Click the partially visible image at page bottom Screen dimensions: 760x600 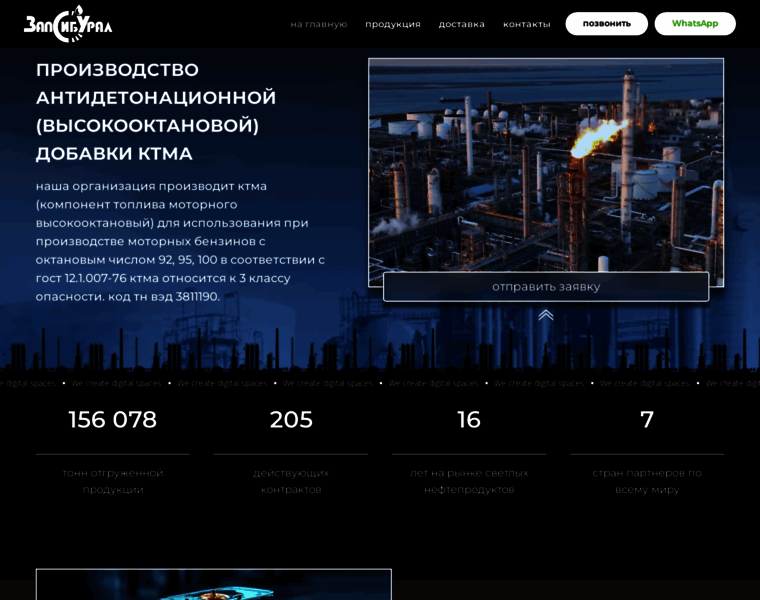click(x=214, y=584)
